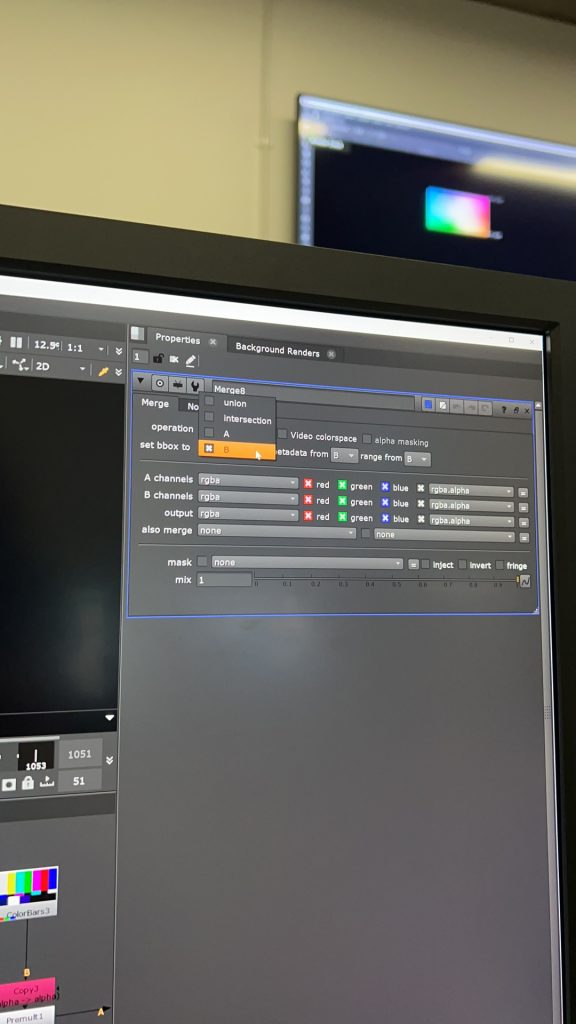Click the blue node color square icon
The width and height of the screenshot is (576, 1024).
point(428,405)
